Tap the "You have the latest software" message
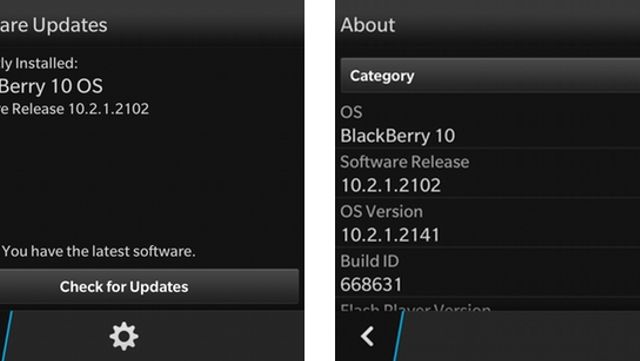640x361 pixels. (98, 251)
